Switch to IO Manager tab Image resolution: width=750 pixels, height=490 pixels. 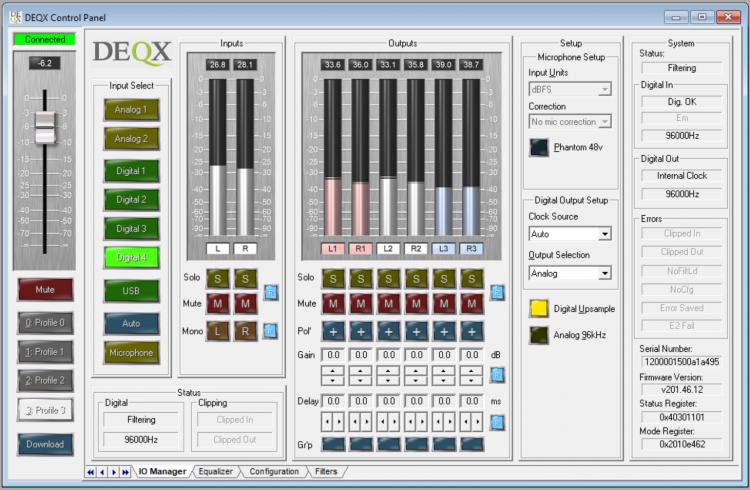click(x=162, y=471)
